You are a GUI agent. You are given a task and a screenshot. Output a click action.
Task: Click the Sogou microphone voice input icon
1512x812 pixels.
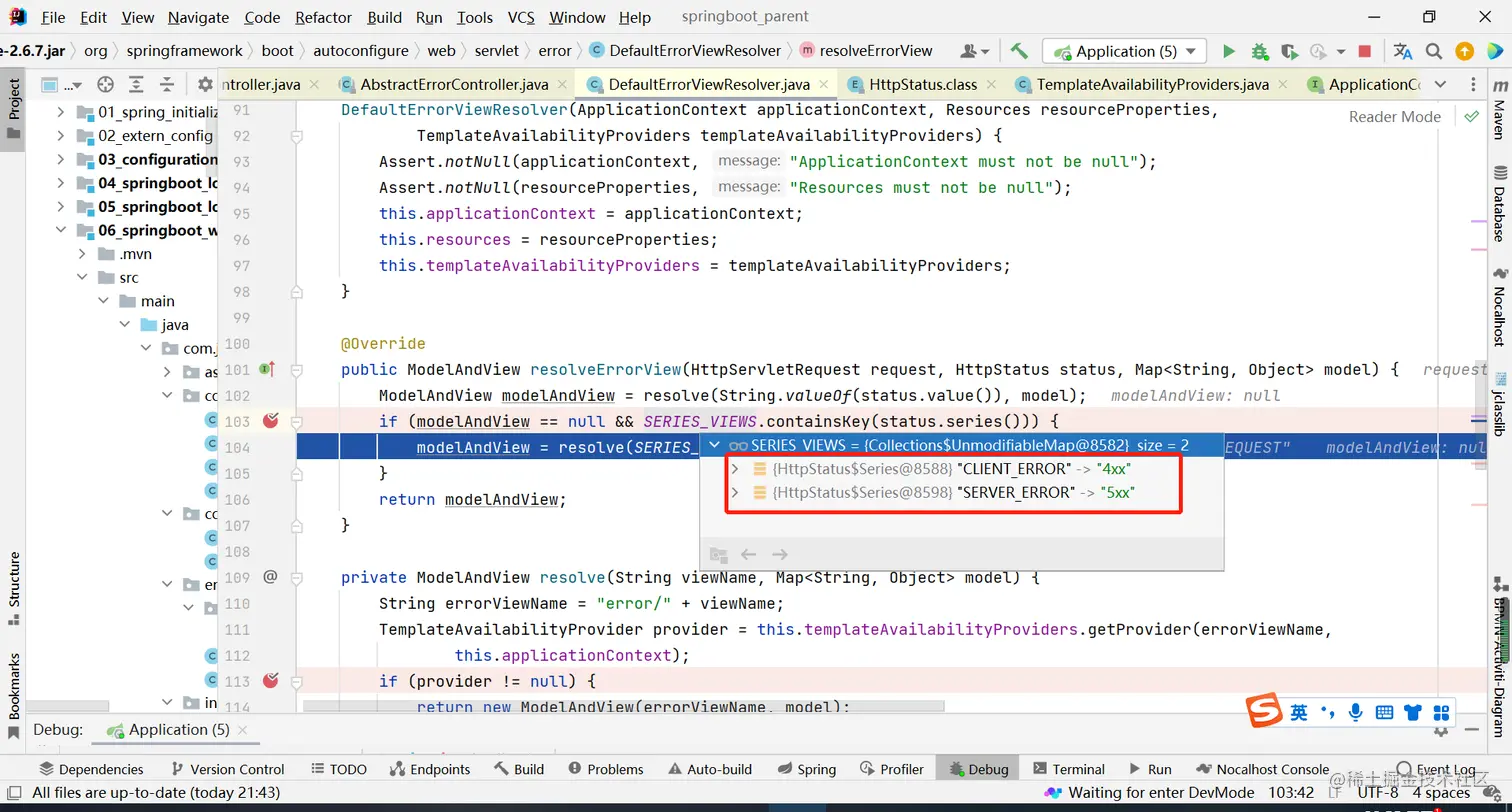click(x=1356, y=712)
